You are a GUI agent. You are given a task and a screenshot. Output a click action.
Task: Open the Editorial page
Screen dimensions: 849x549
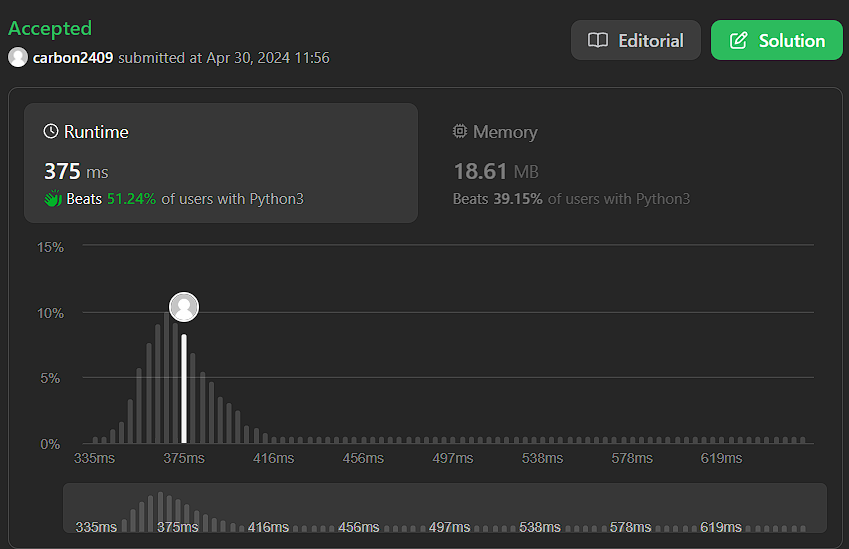coord(636,40)
